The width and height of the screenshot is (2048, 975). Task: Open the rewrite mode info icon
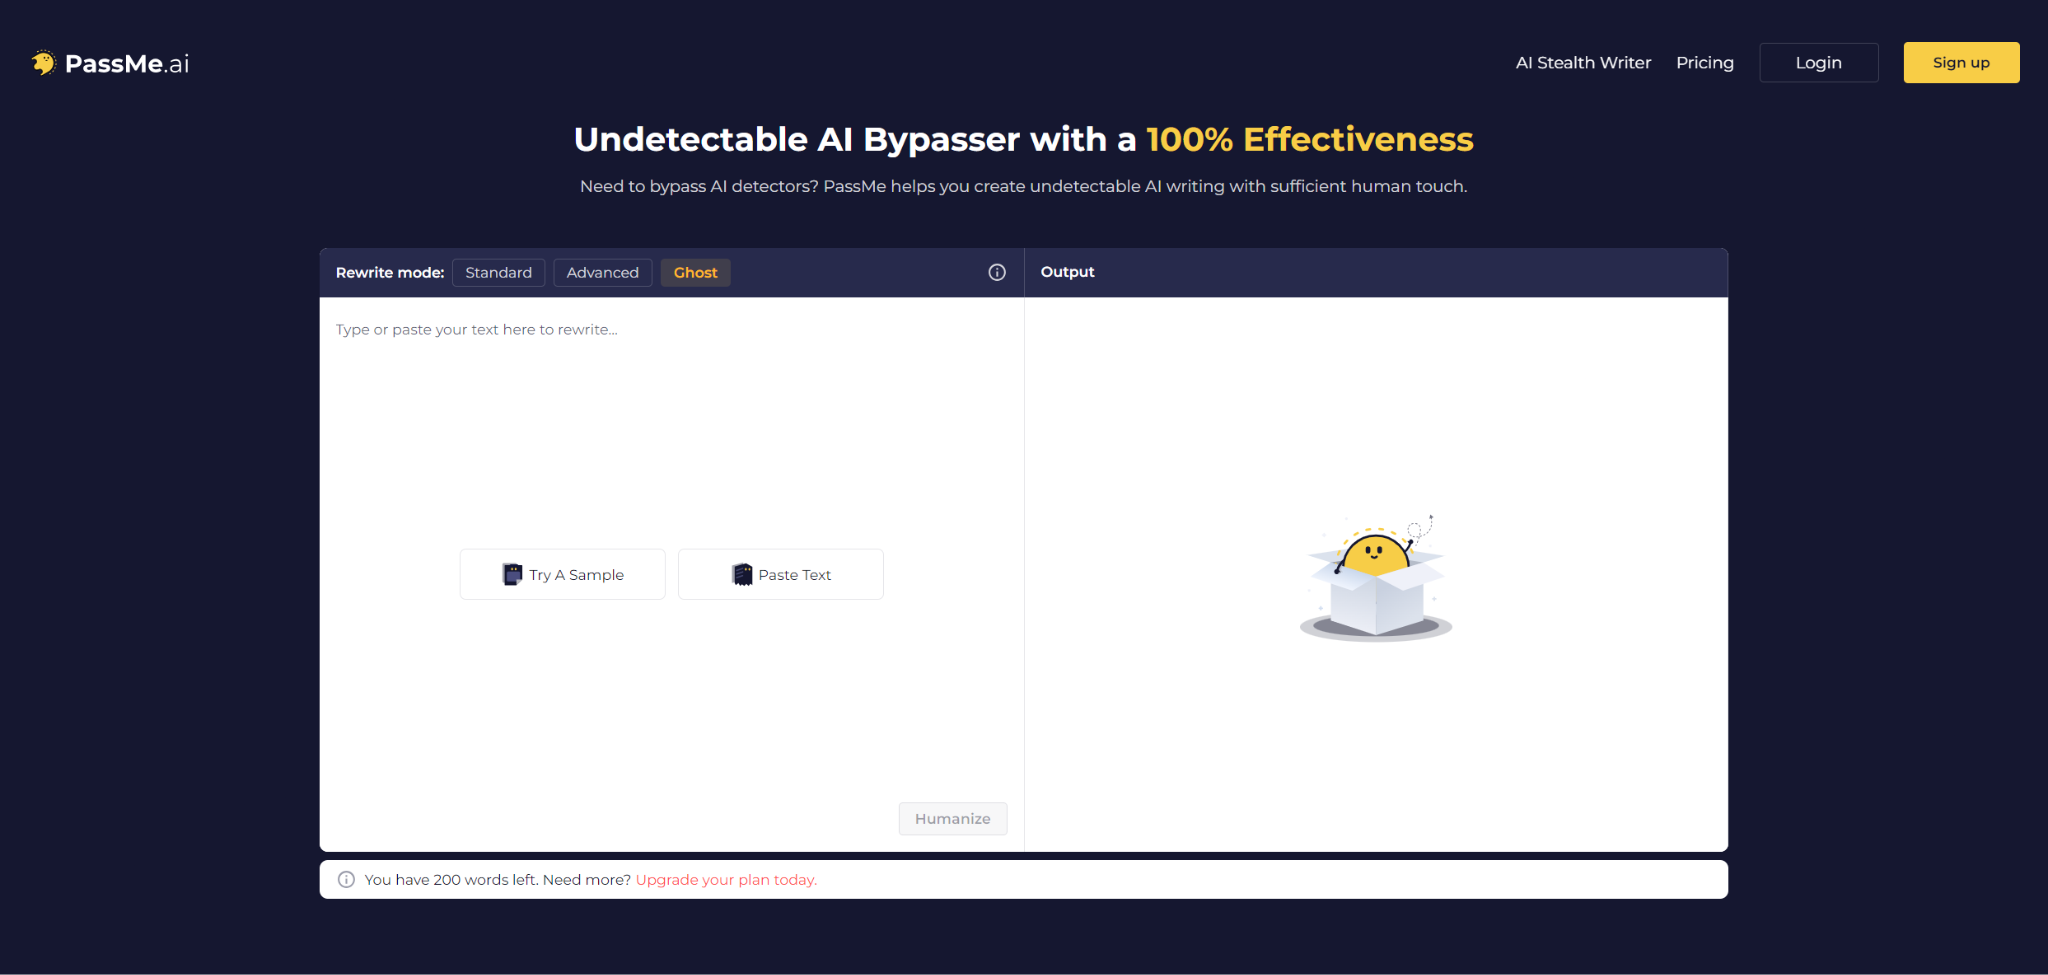tap(997, 273)
